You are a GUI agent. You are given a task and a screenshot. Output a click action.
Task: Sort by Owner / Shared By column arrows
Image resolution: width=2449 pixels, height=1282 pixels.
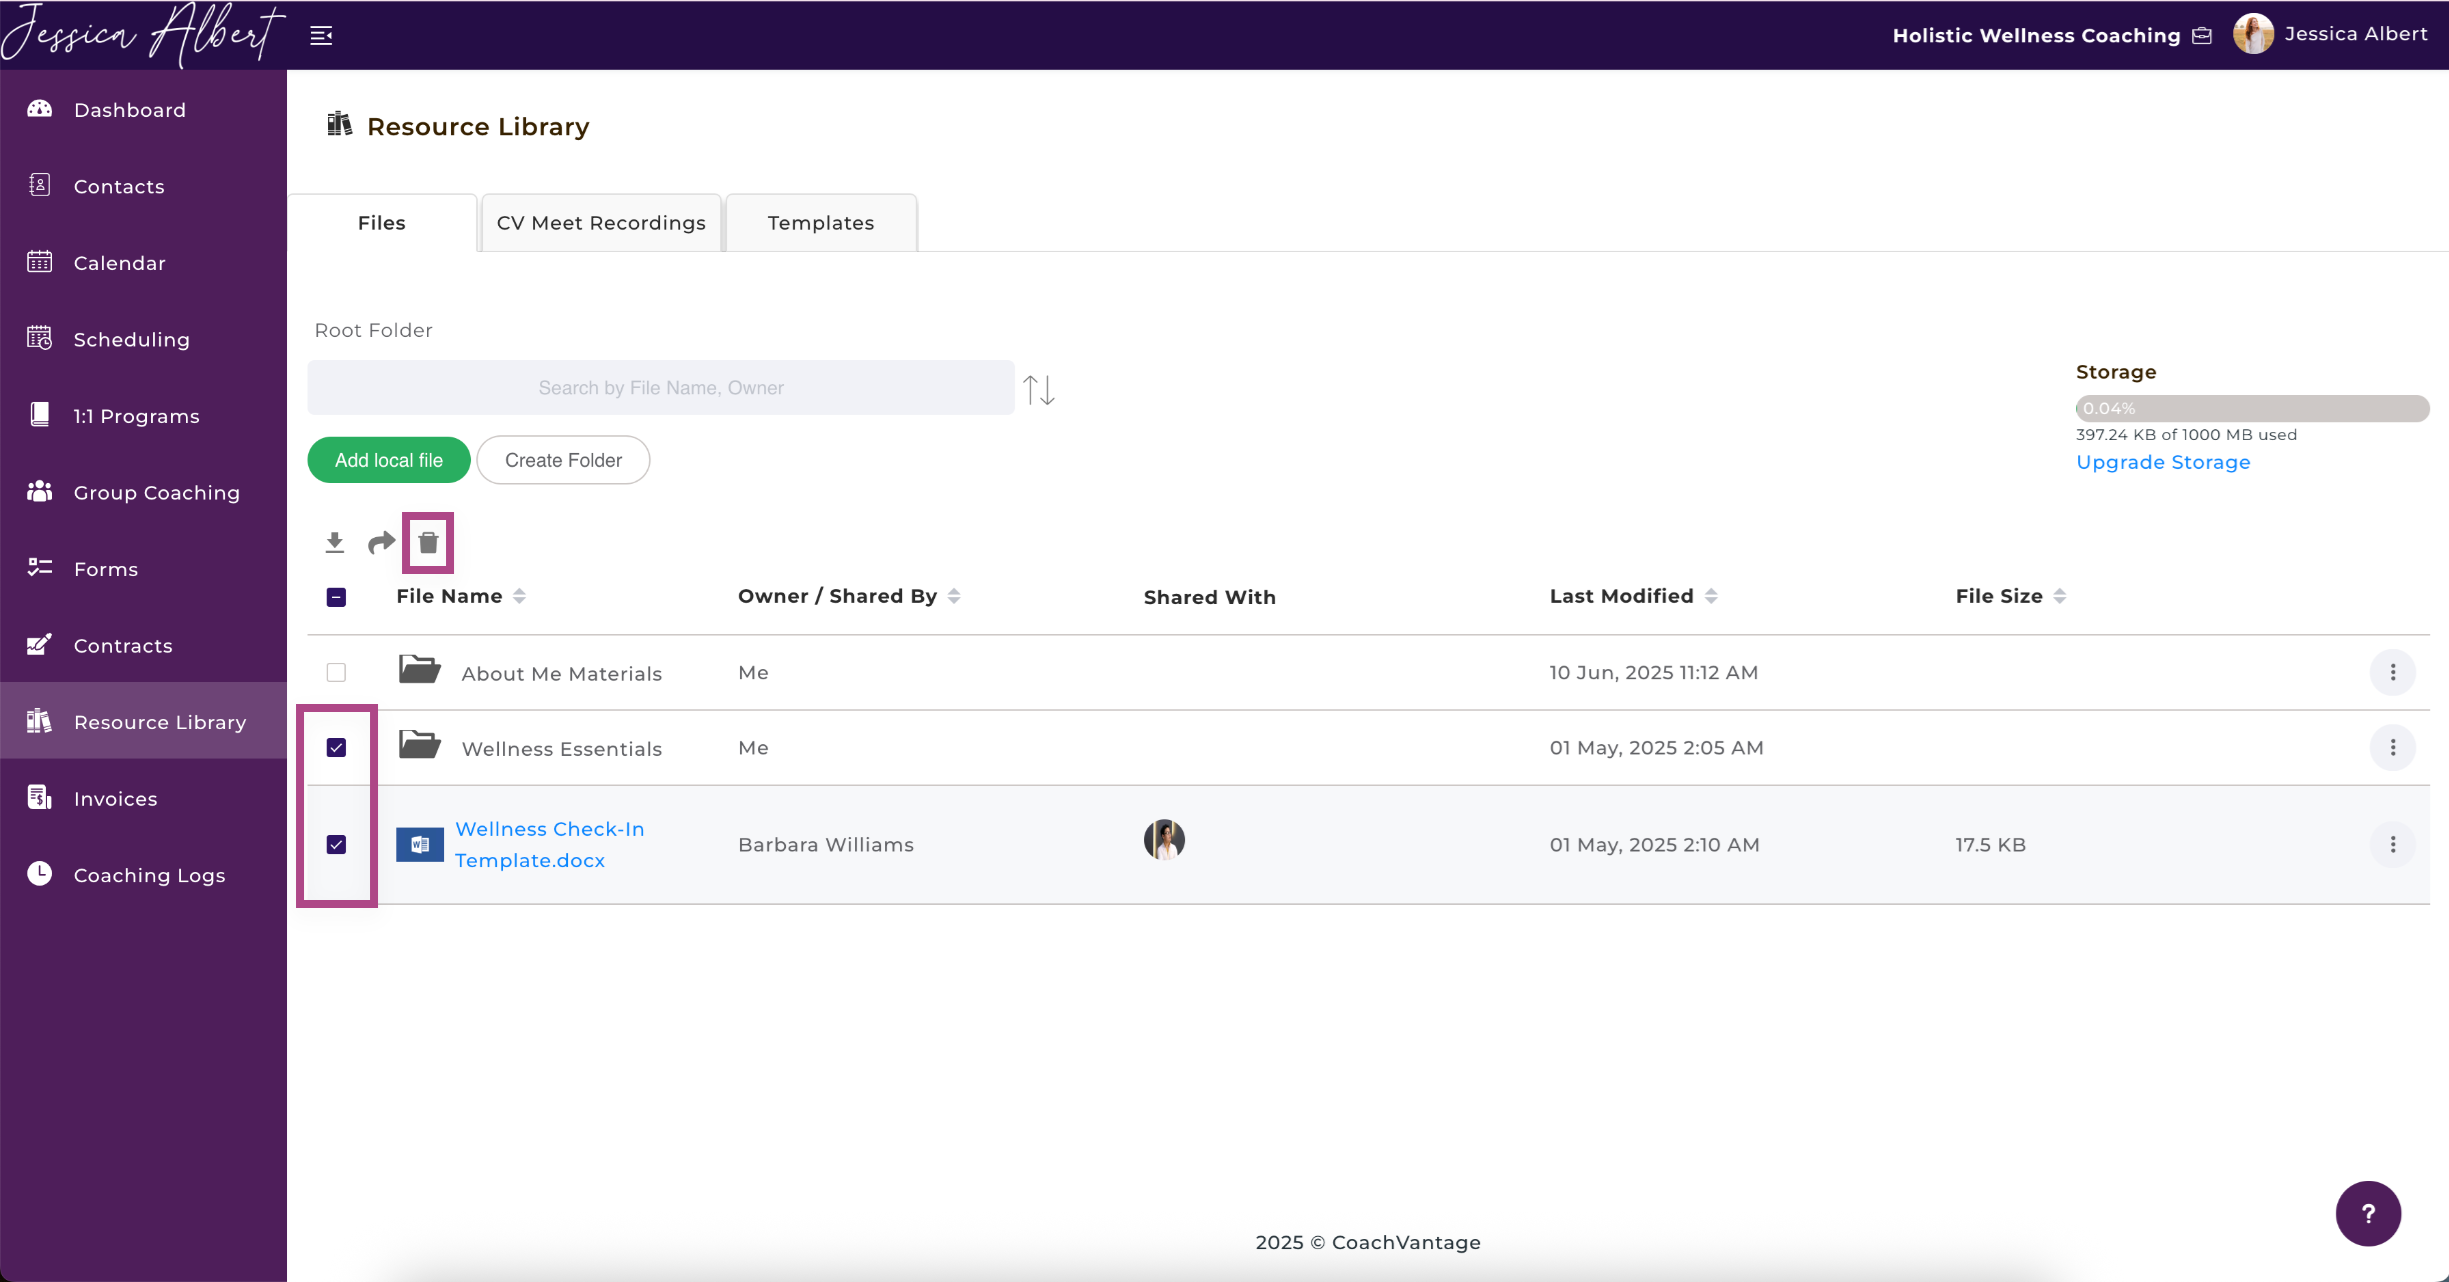point(954,596)
